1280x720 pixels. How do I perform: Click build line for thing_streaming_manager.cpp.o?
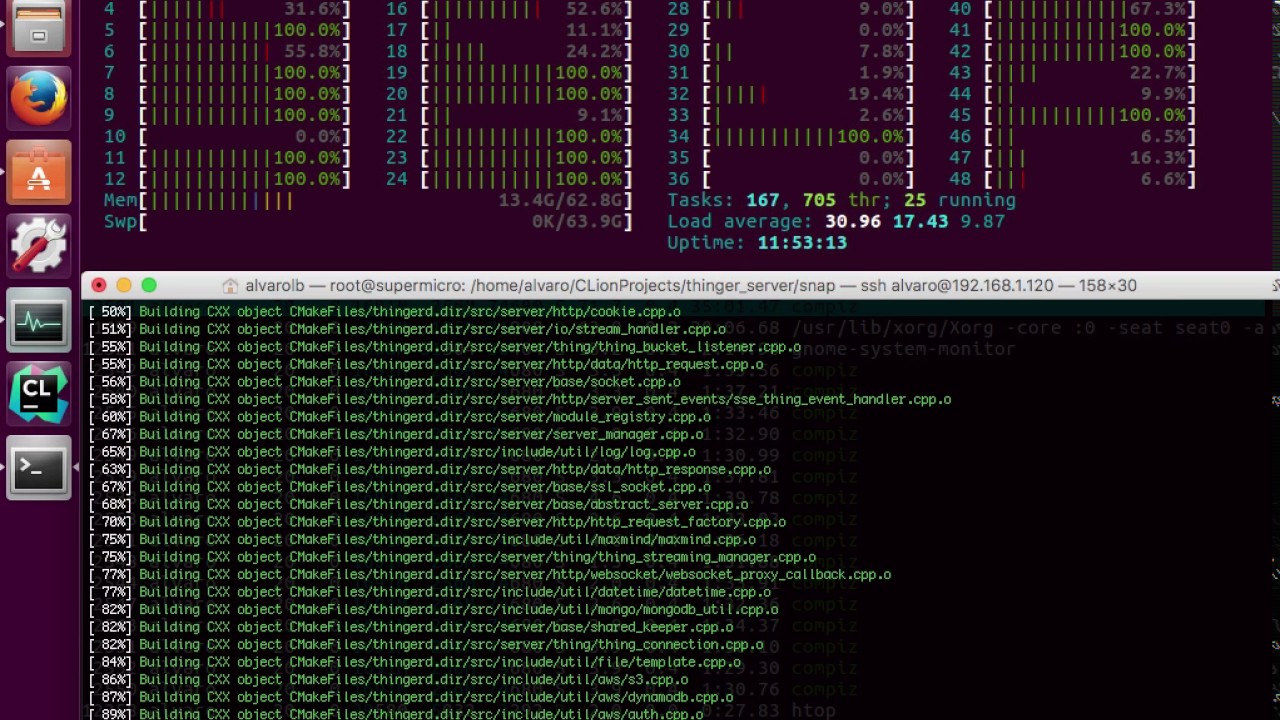(x=452, y=557)
